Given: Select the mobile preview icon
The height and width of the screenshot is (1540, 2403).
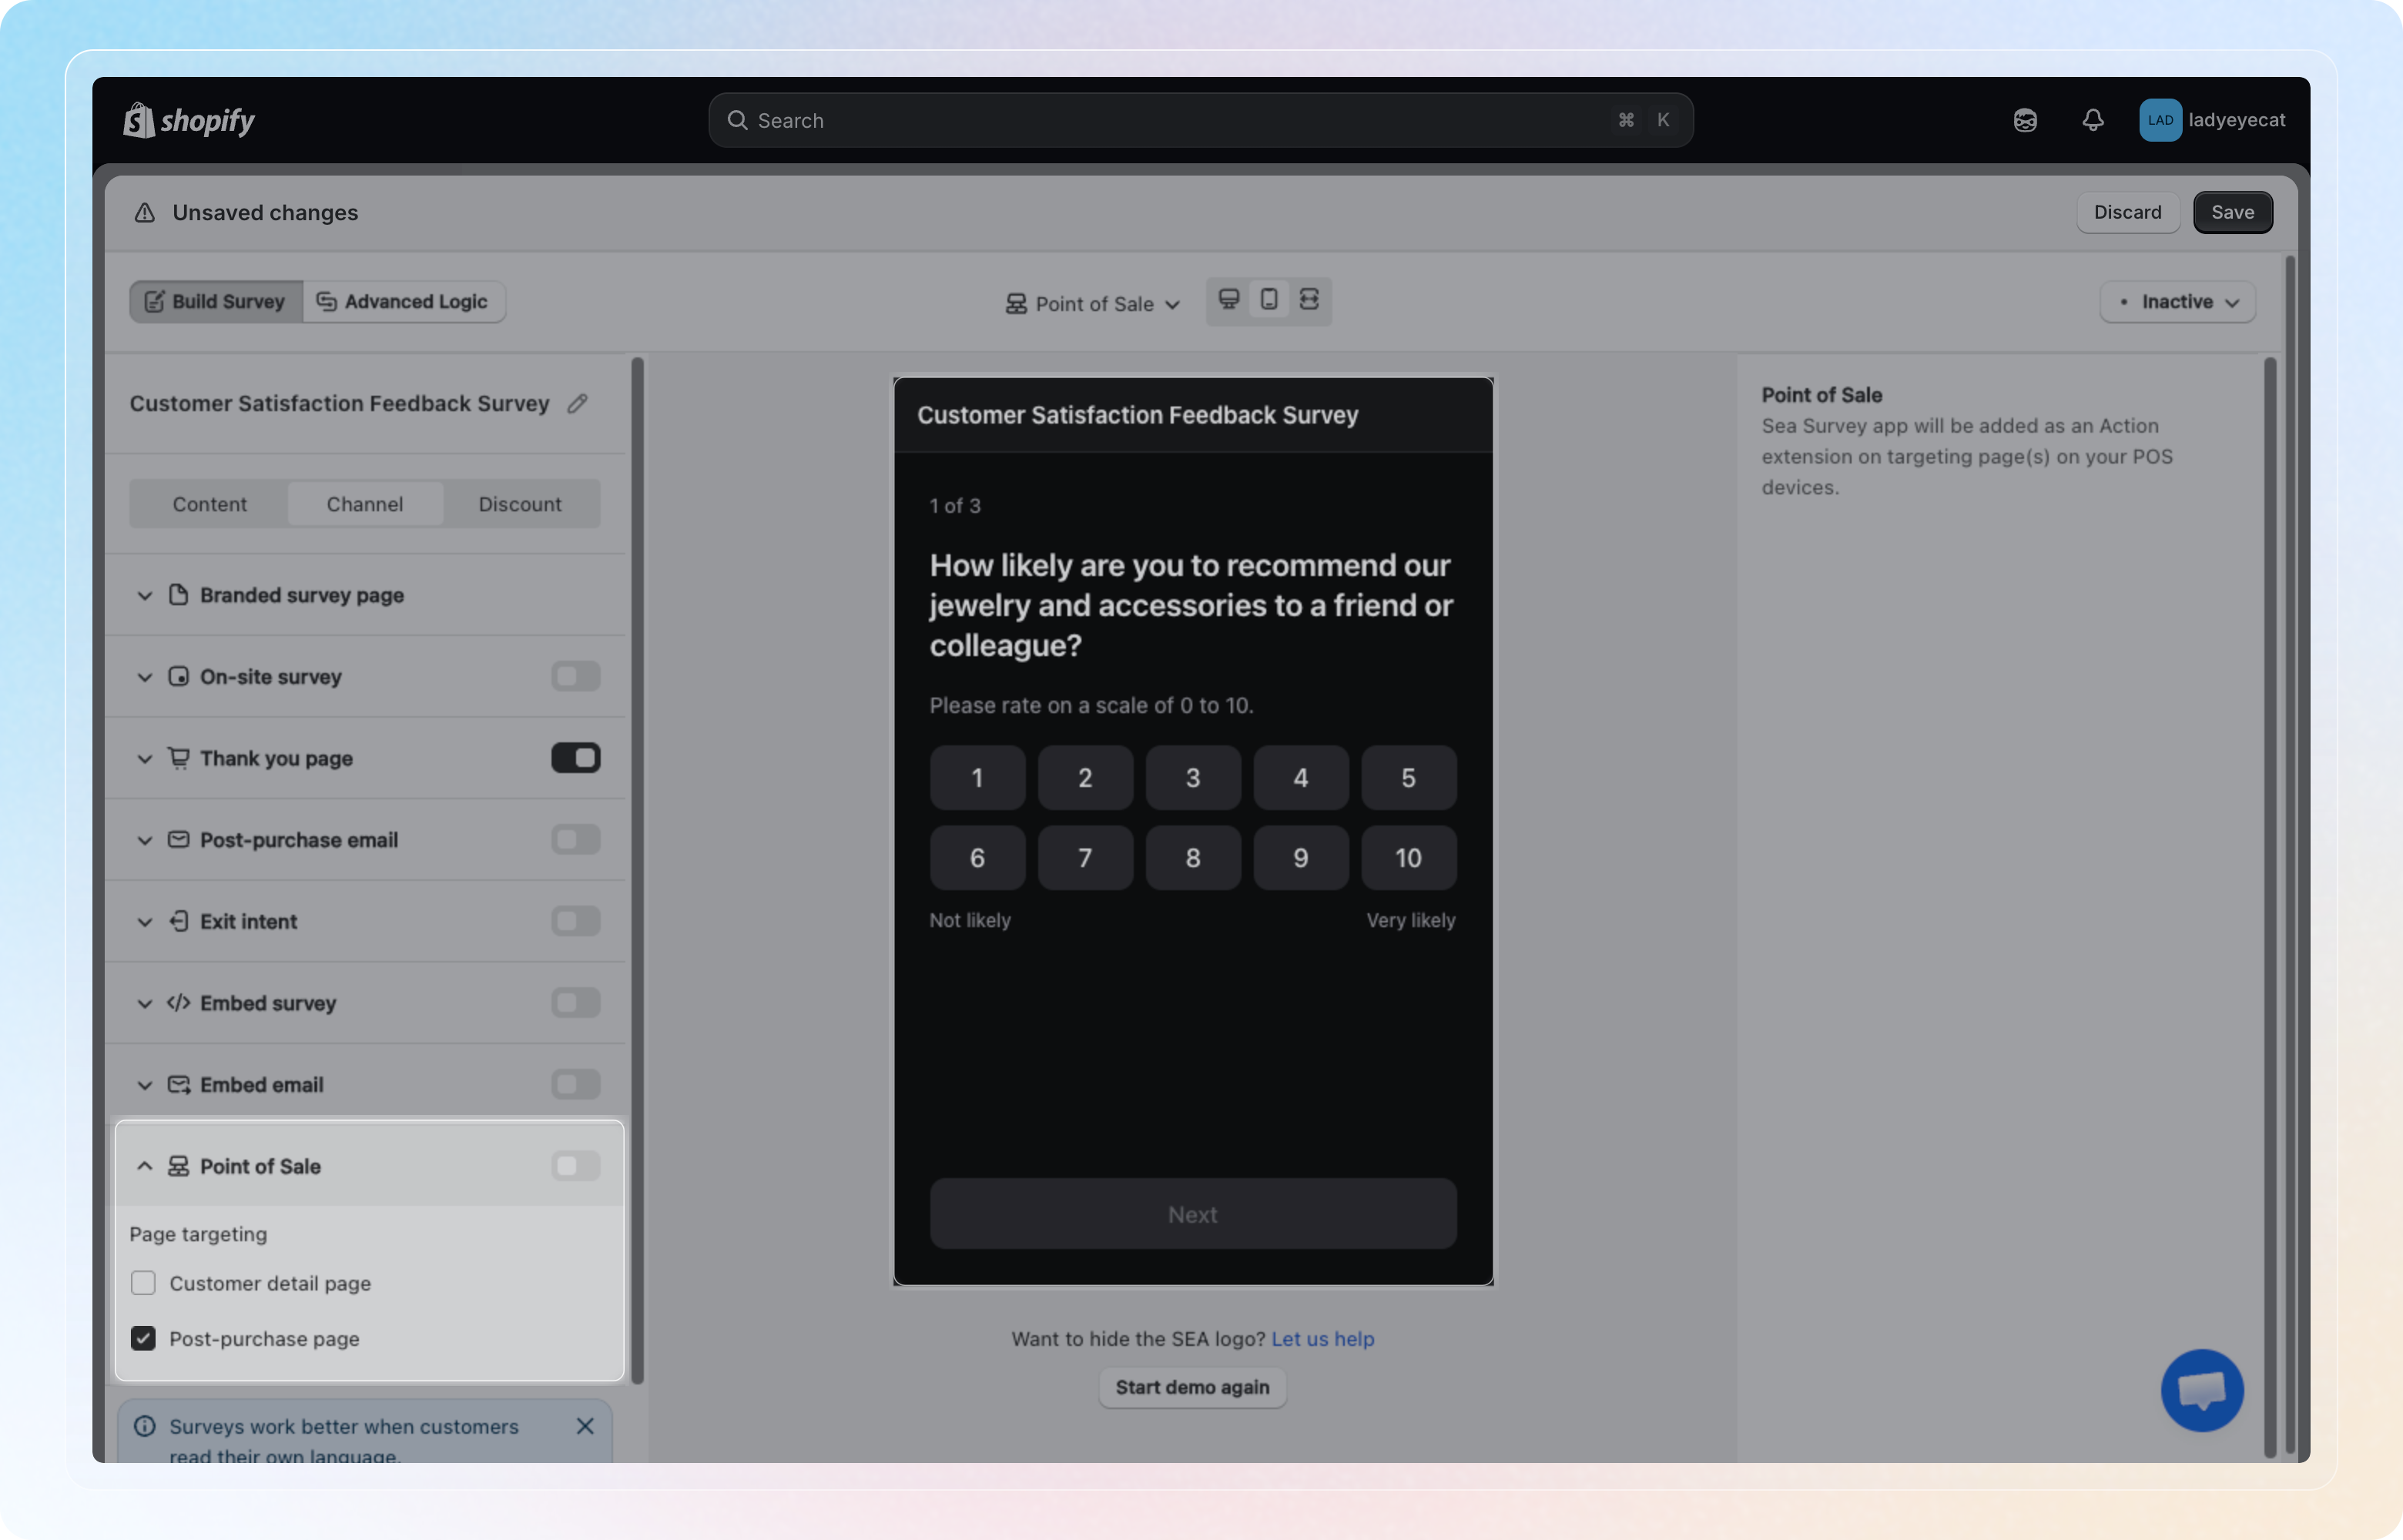Looking at the screenshot, I should [1269, 300].
